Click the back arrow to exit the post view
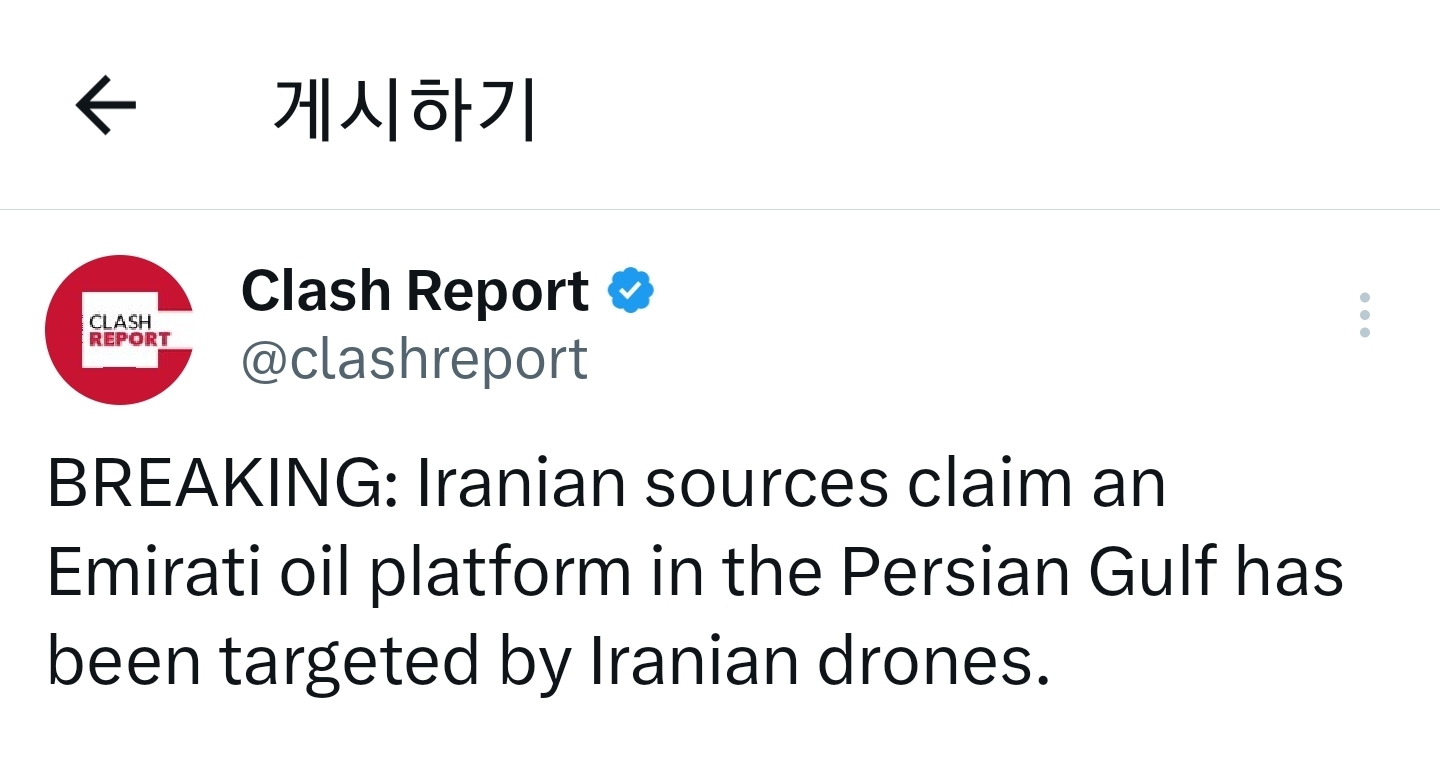The image size is (1440, 759). click(105, 103)
